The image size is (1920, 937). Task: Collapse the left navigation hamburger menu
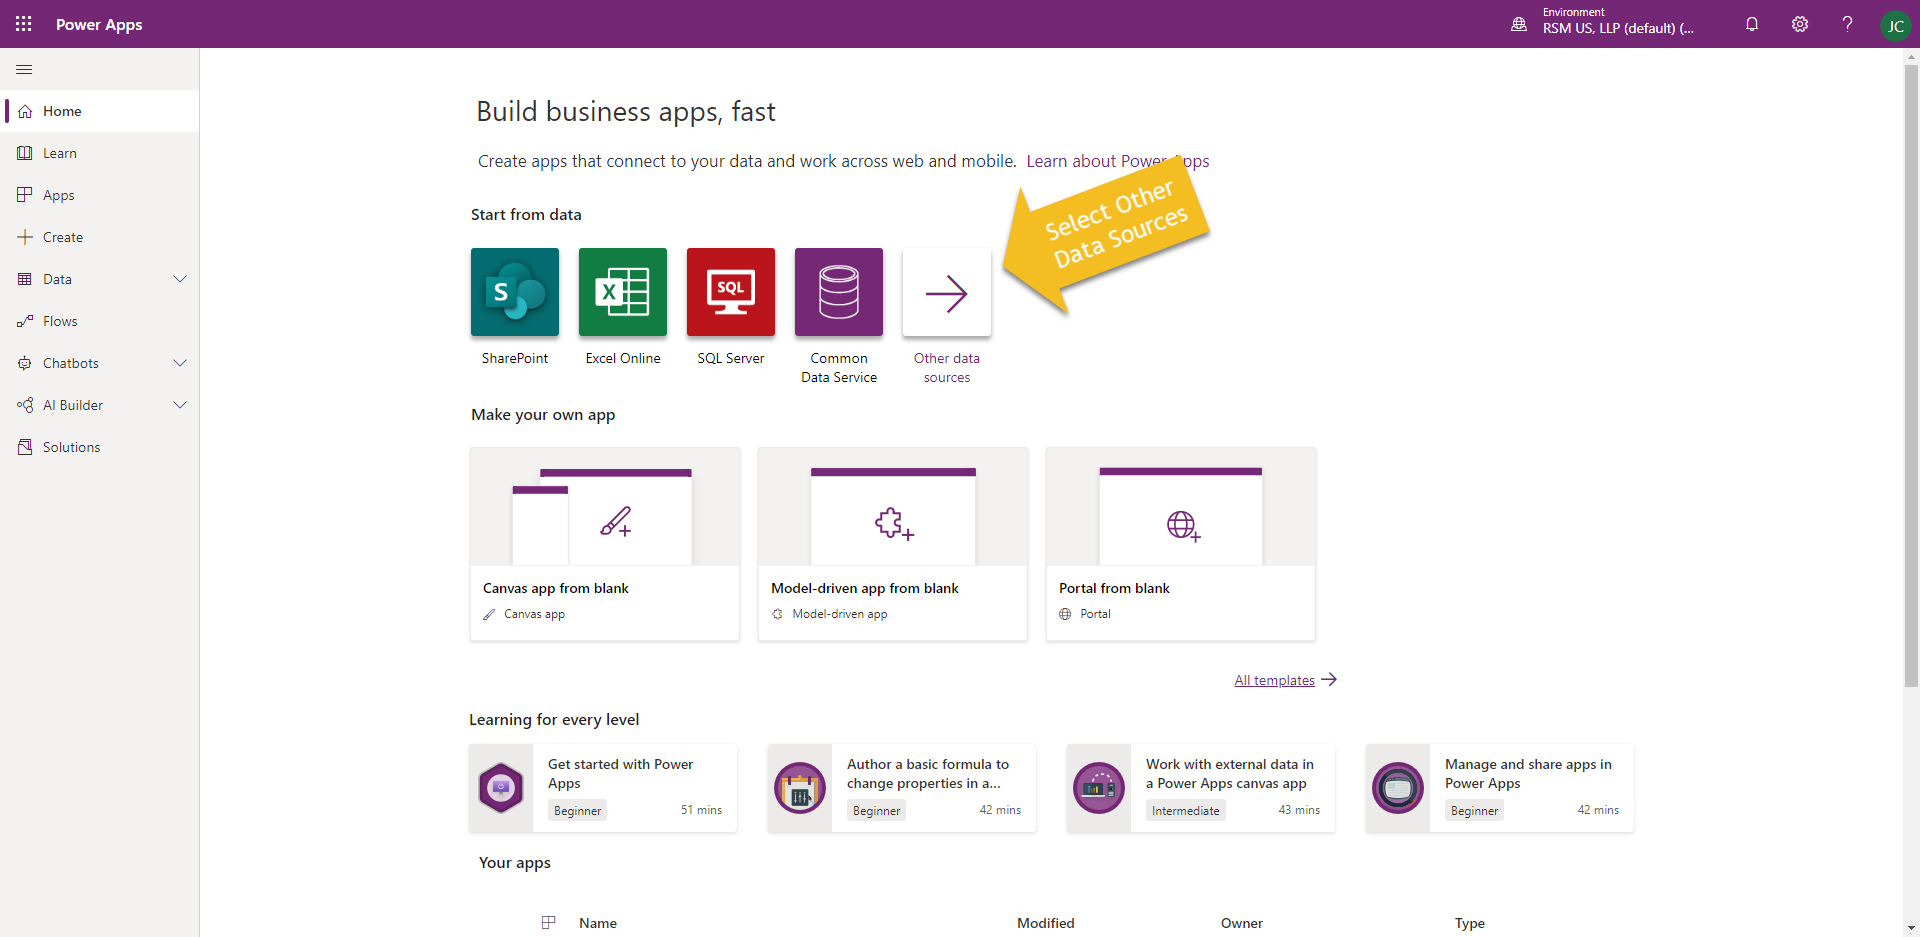[x=24, y=69]
